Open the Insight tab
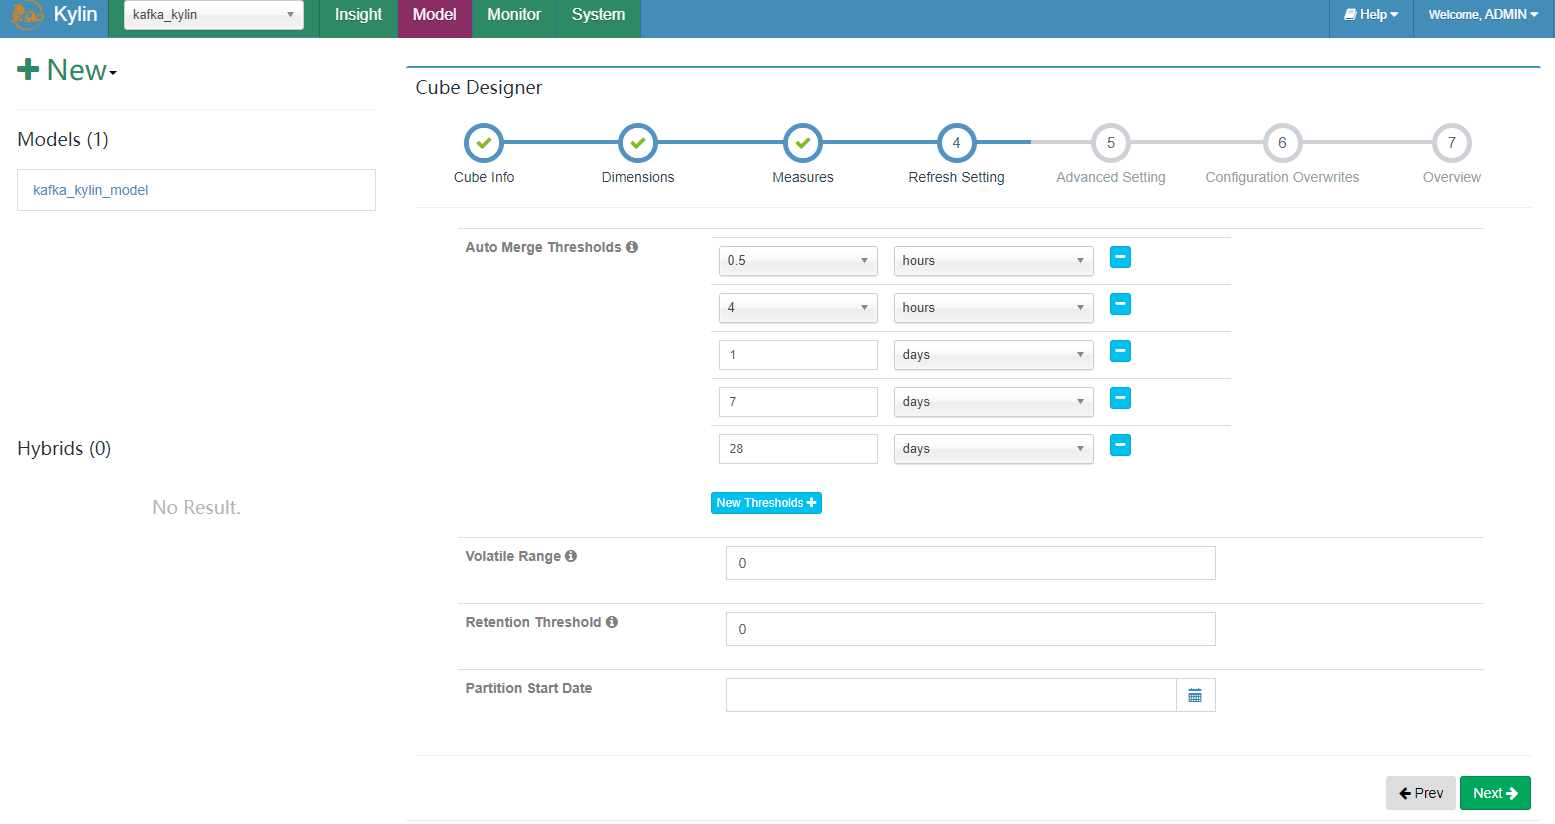Screen dimensions: 1555x824 (358, 15)
